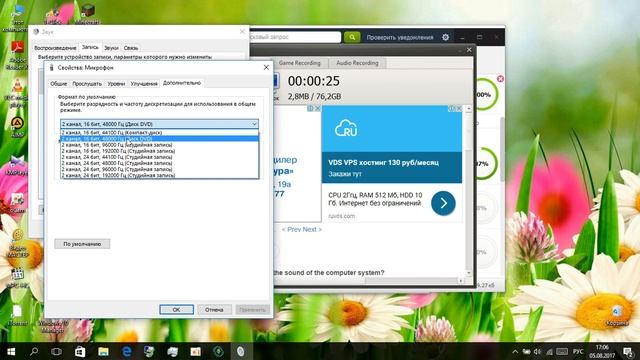The width and height of the screenshot is (640, 360).
Task: Choose 2 канал, 16 бит, 96000 Гц option
Action: click(160, 144)
